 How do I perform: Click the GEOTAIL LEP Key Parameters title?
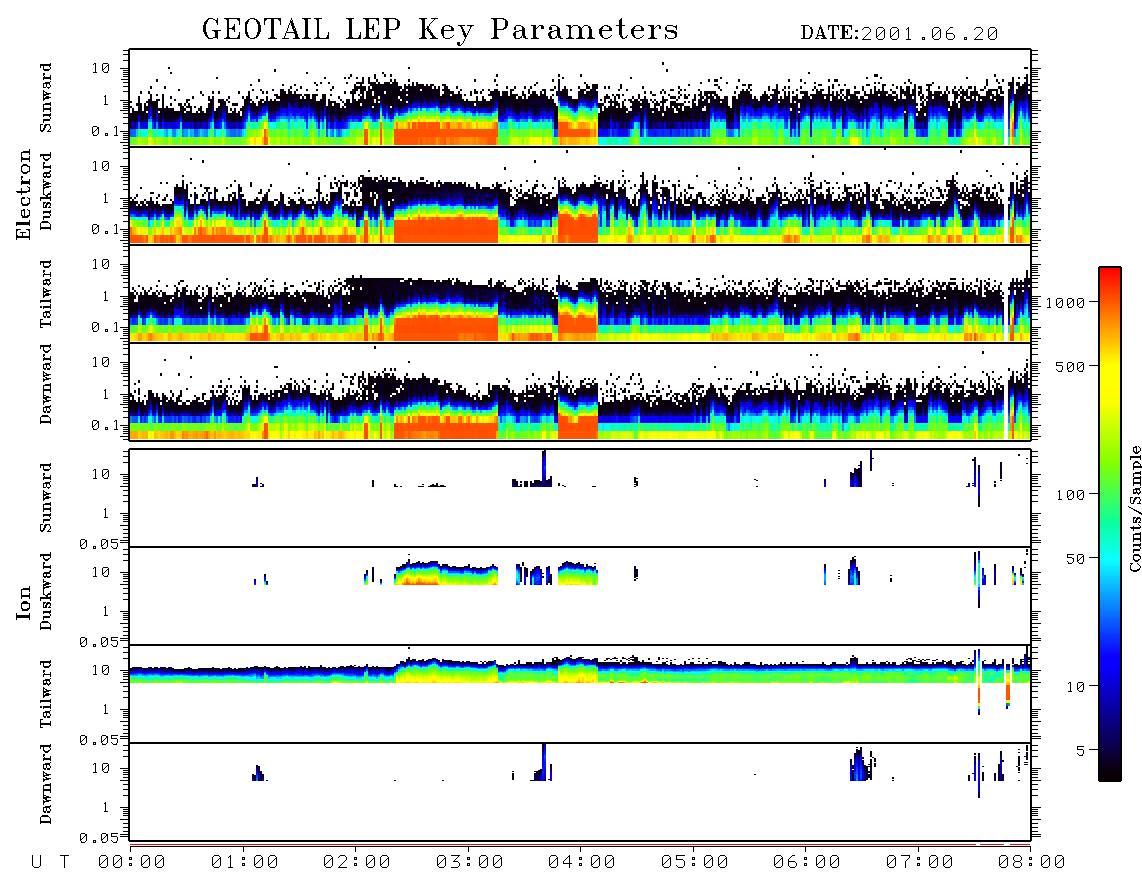(x=440, y=30)
